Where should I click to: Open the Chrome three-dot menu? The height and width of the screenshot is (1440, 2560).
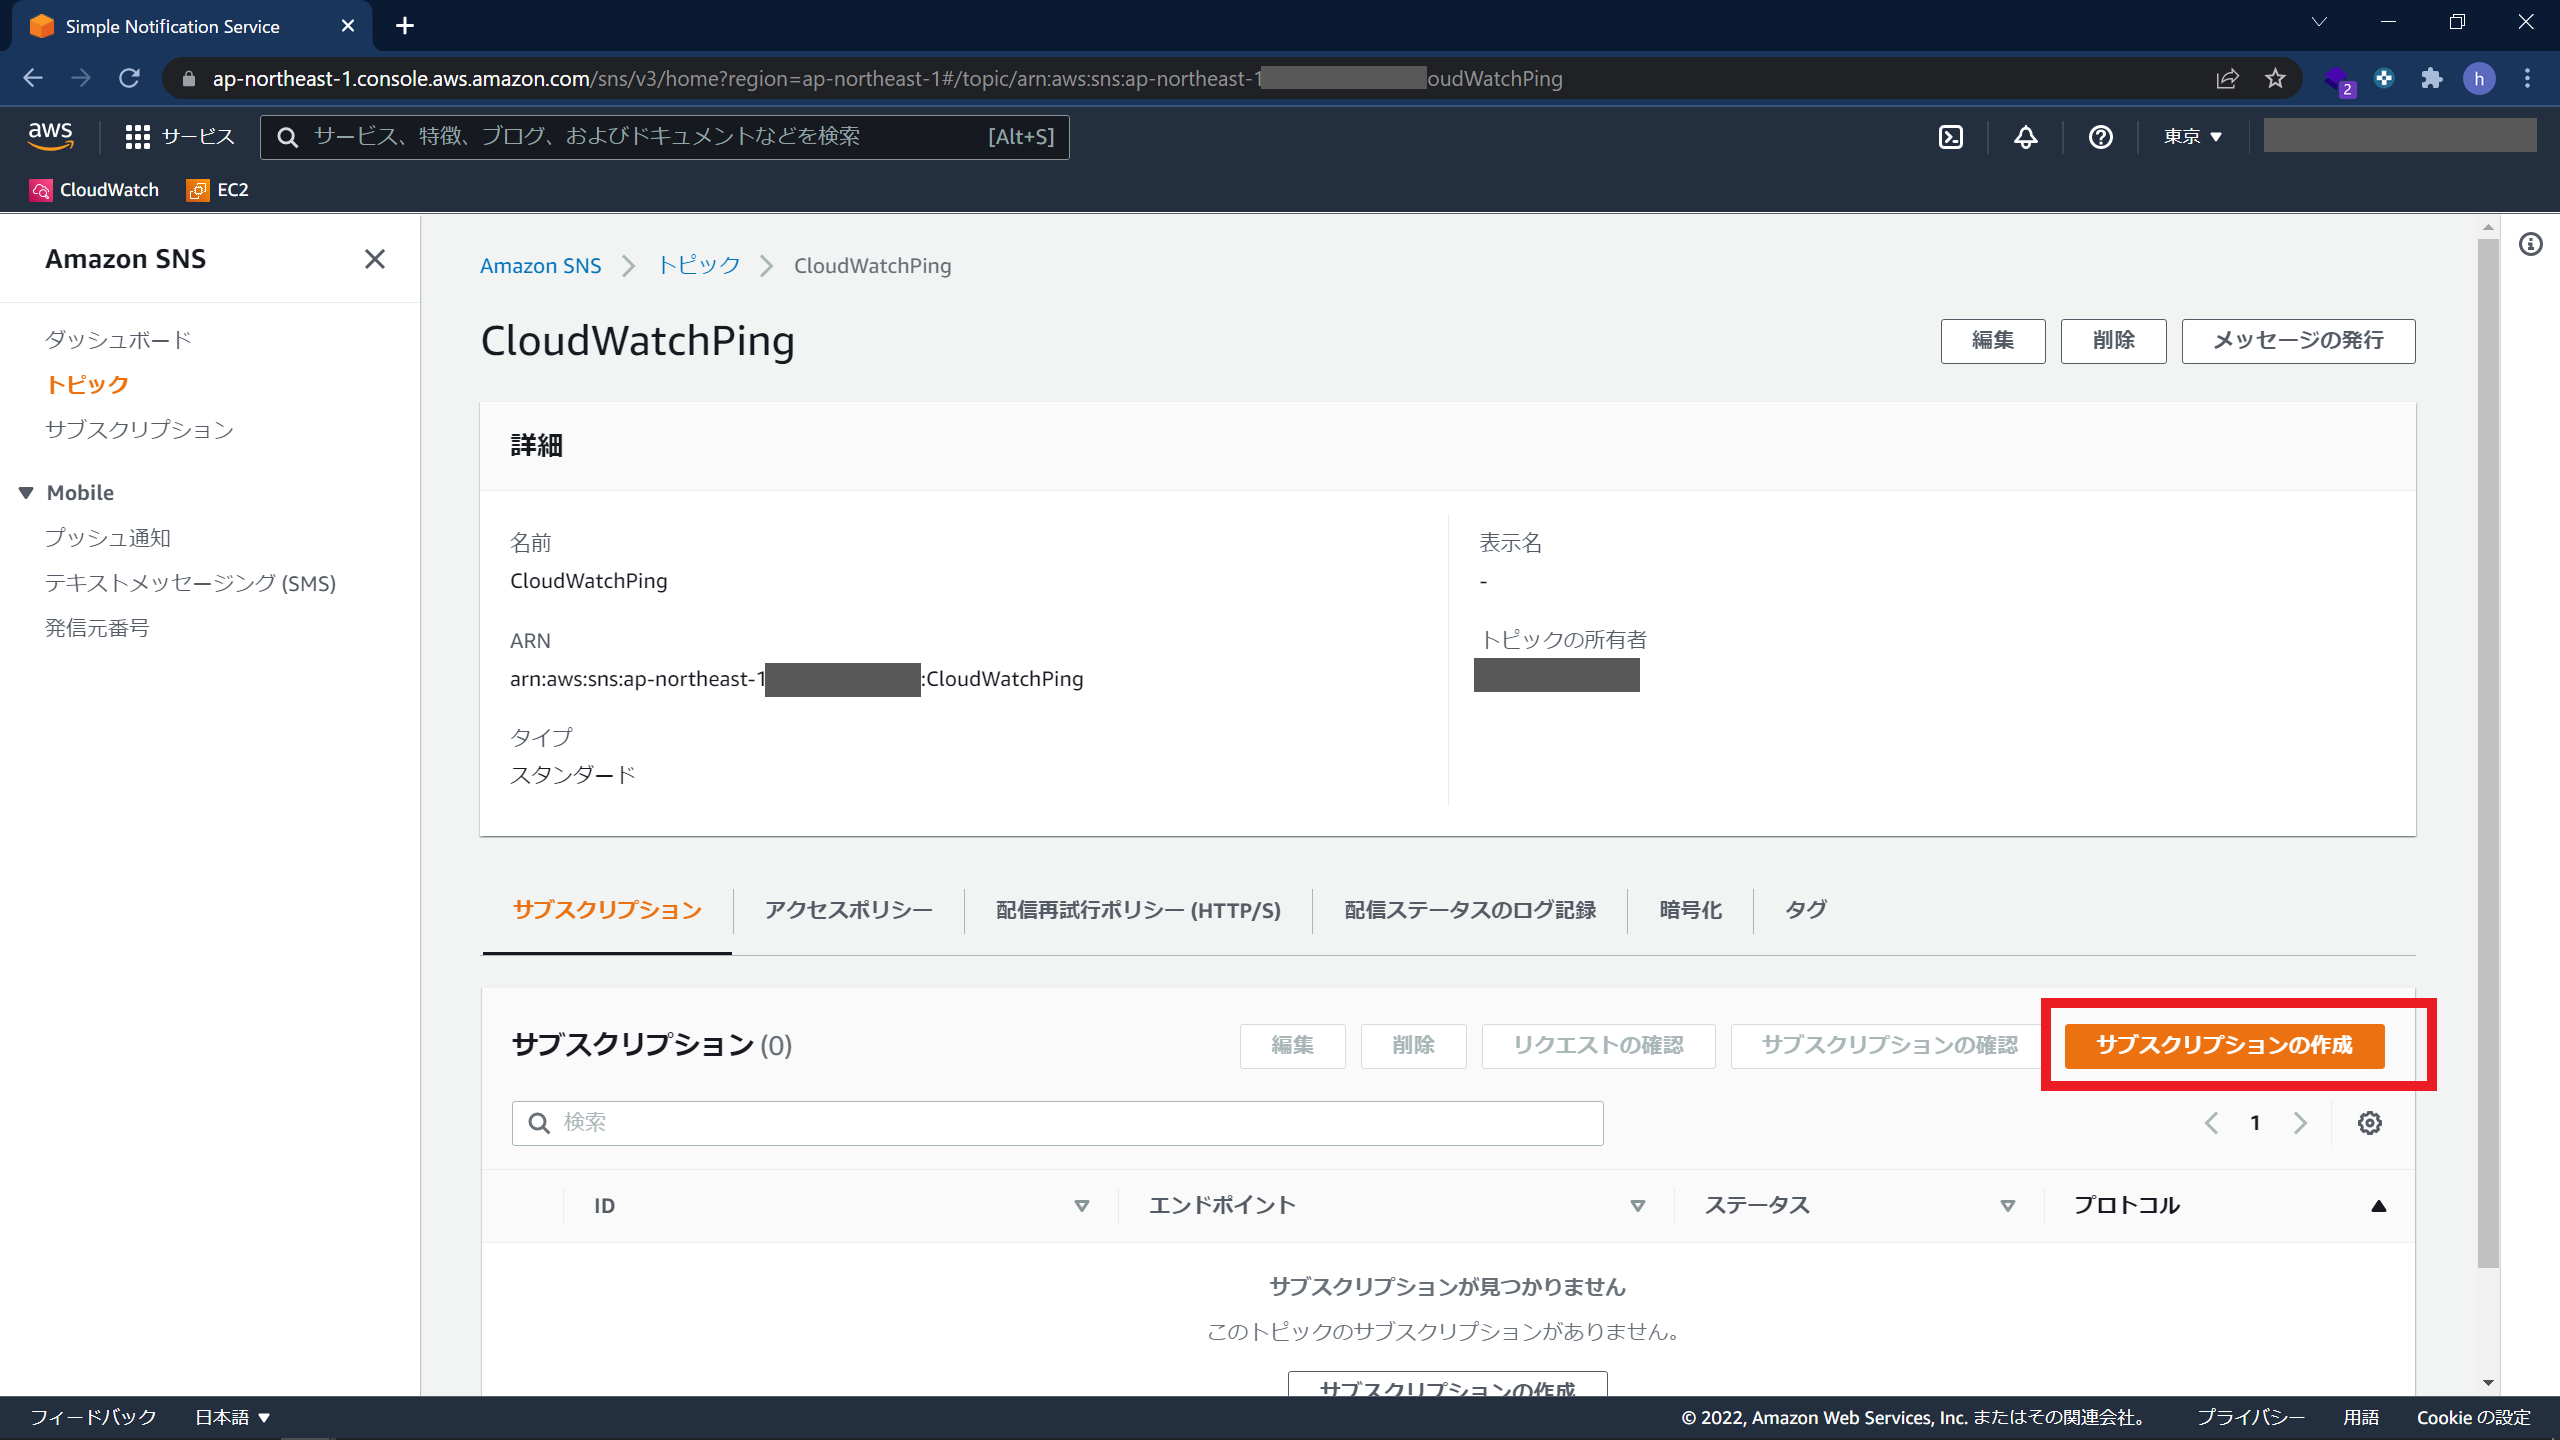[x=2527, y=78]
